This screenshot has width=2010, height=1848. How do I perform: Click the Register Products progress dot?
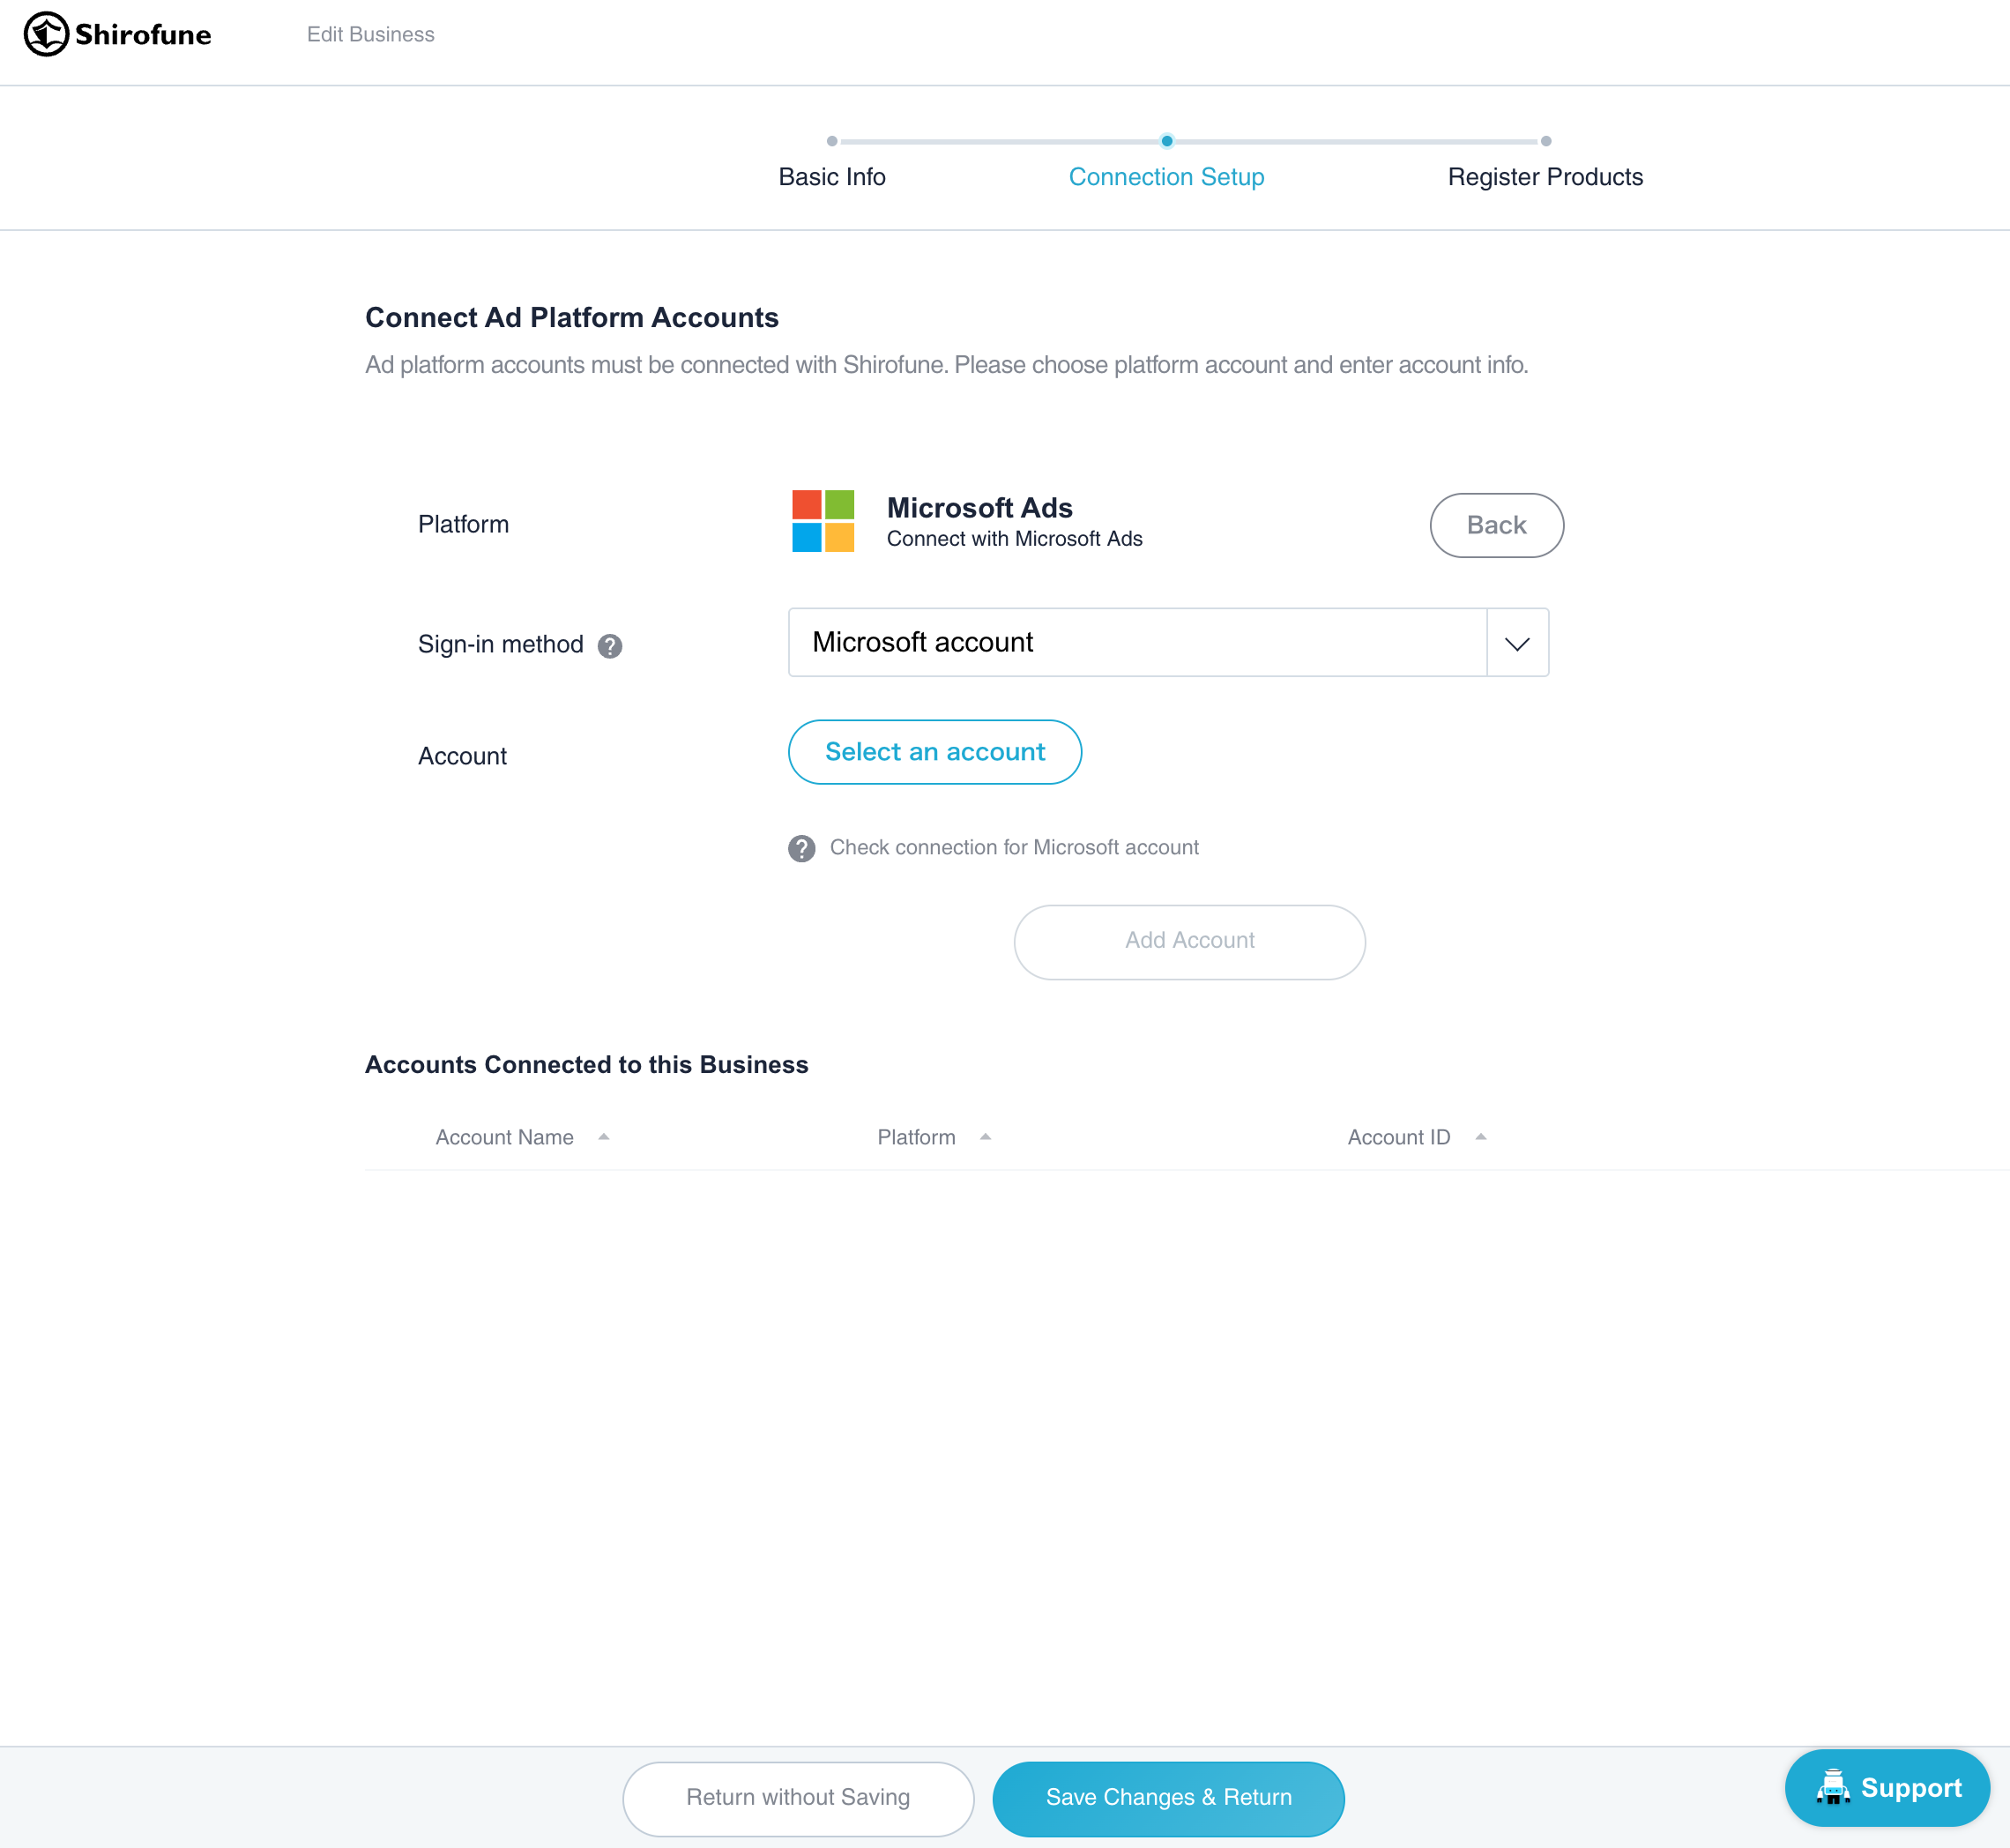coord(1546,141)
